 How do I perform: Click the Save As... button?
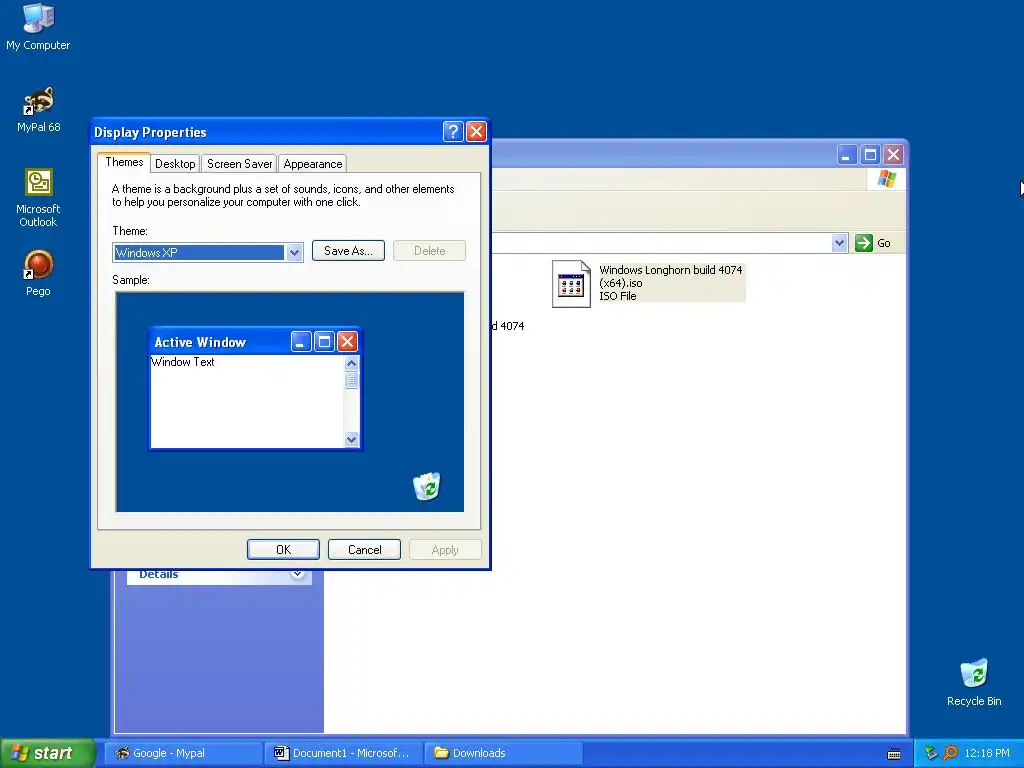[348, 251]
